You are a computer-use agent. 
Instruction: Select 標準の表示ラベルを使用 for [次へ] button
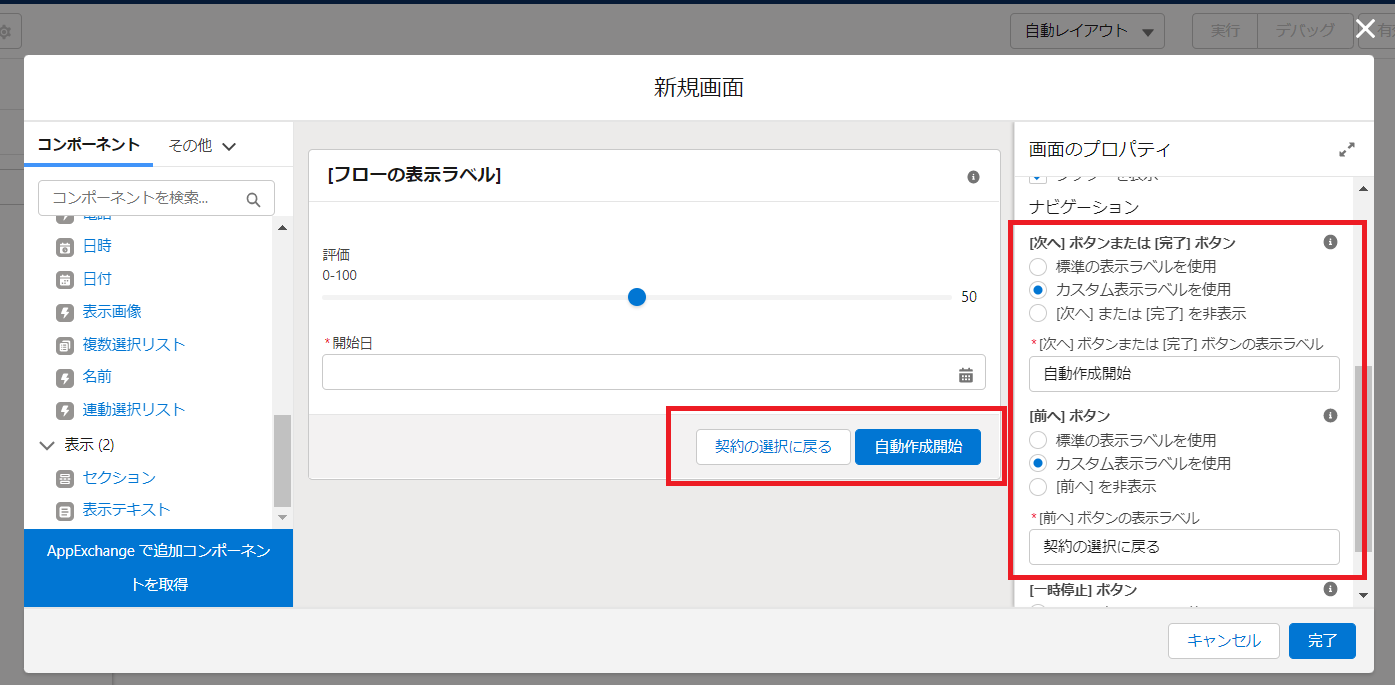tap(1038, 267)
